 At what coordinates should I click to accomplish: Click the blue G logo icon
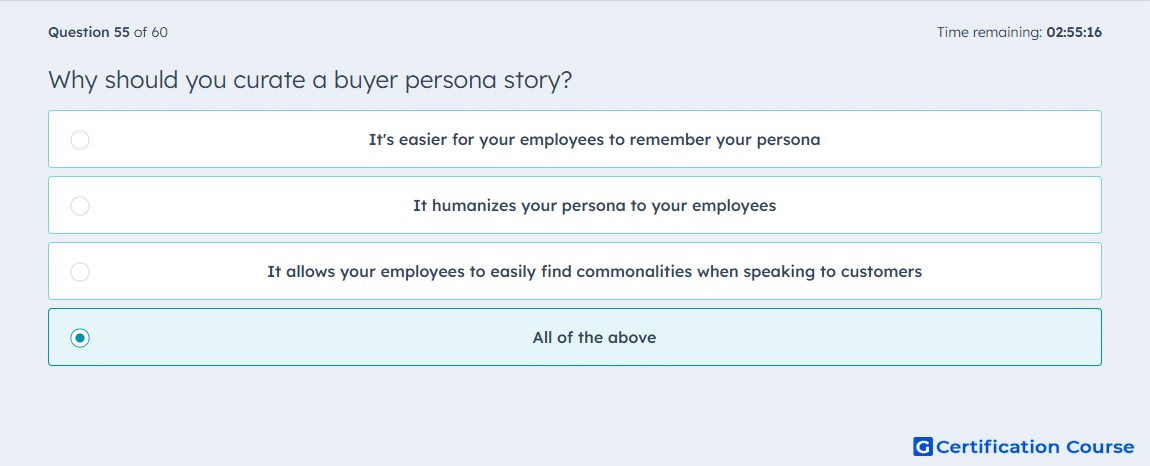click(923, 446)
